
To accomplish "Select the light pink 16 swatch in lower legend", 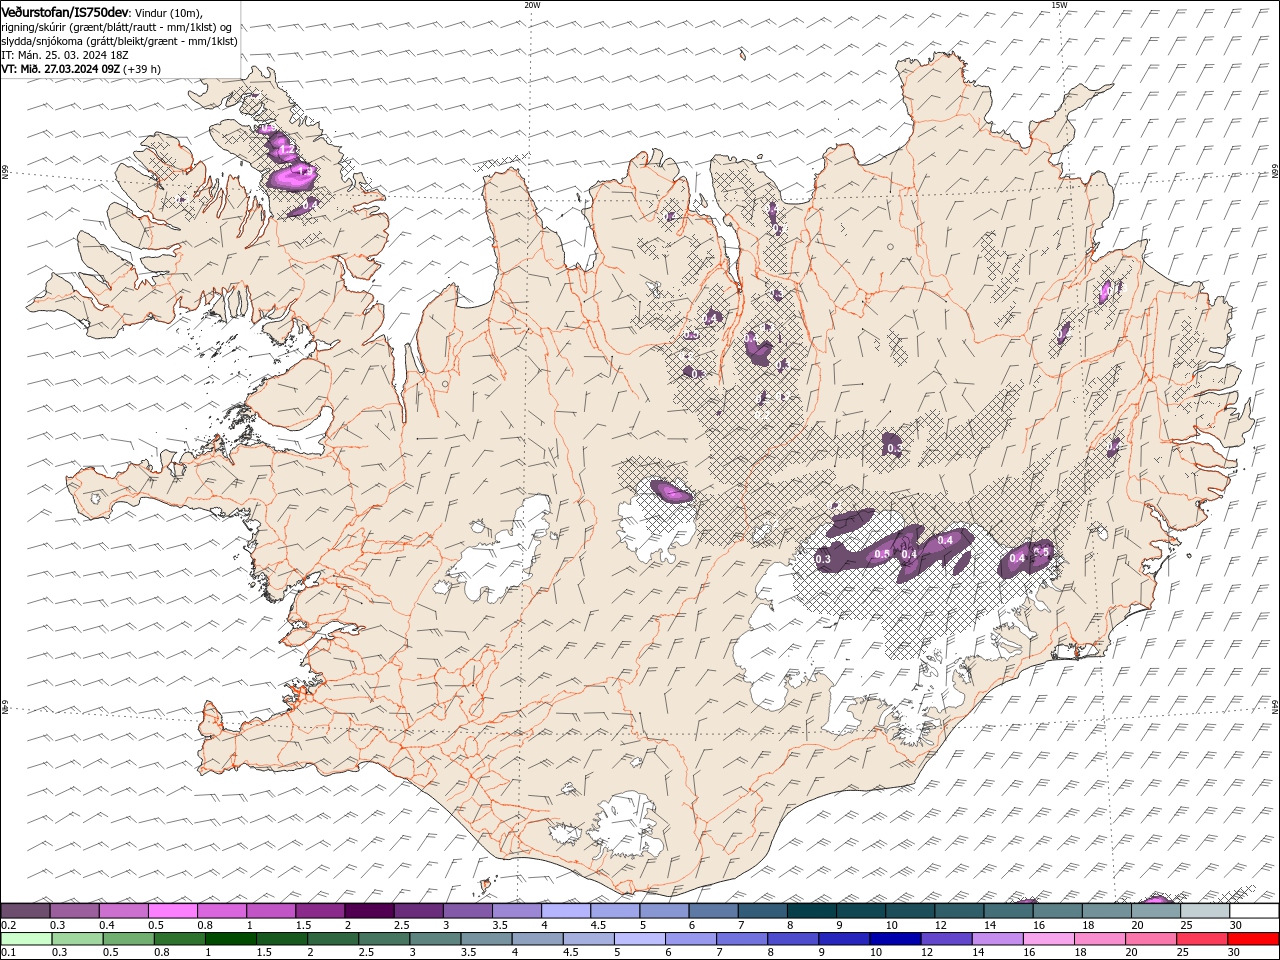I will (1049, 939).
